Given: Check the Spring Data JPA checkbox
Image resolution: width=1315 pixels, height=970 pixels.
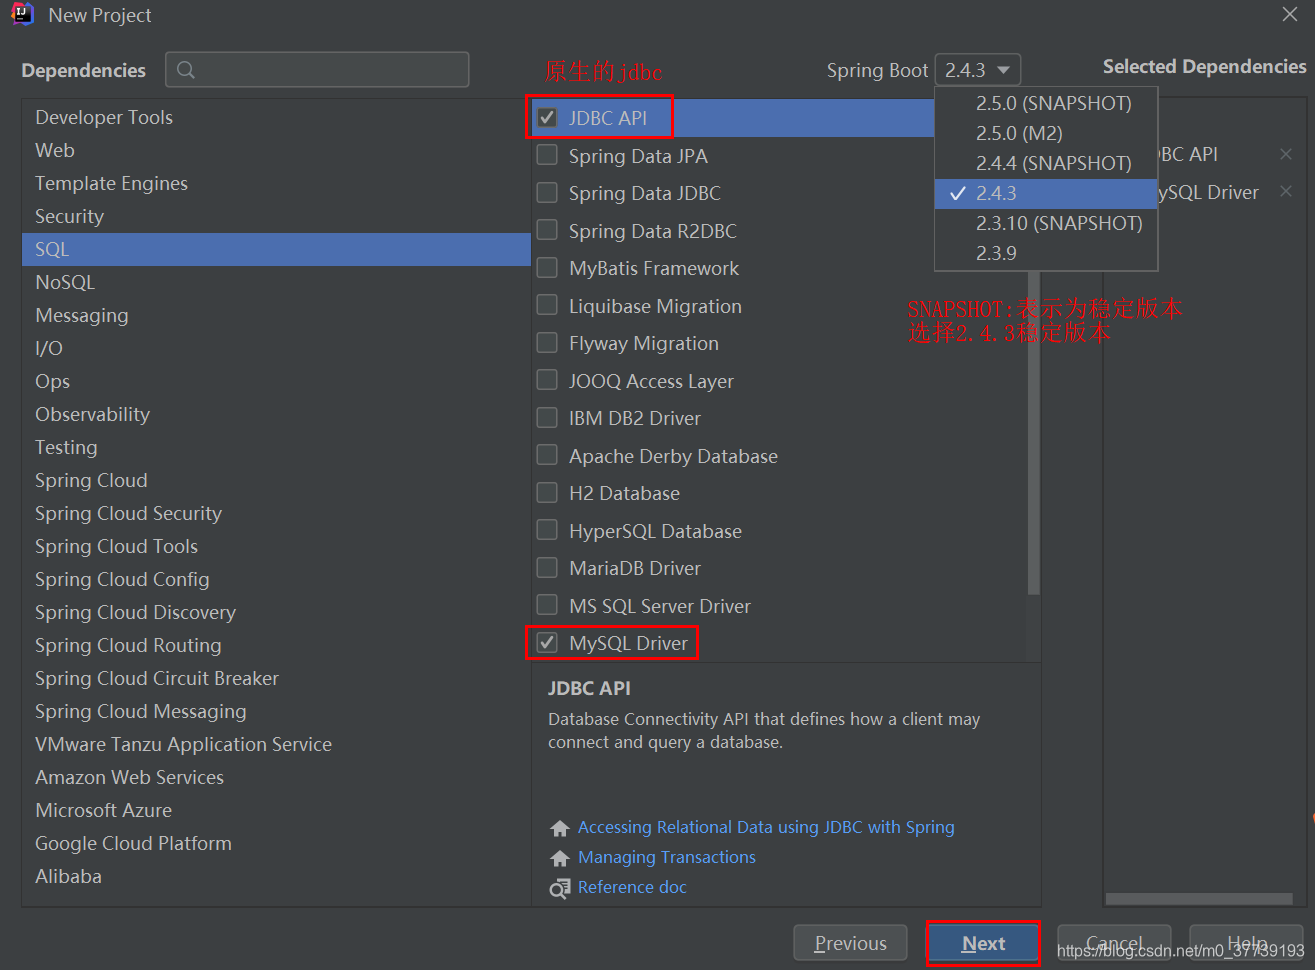Looking at the screenshot, I should pyautogui.click(x=547, y=155).
